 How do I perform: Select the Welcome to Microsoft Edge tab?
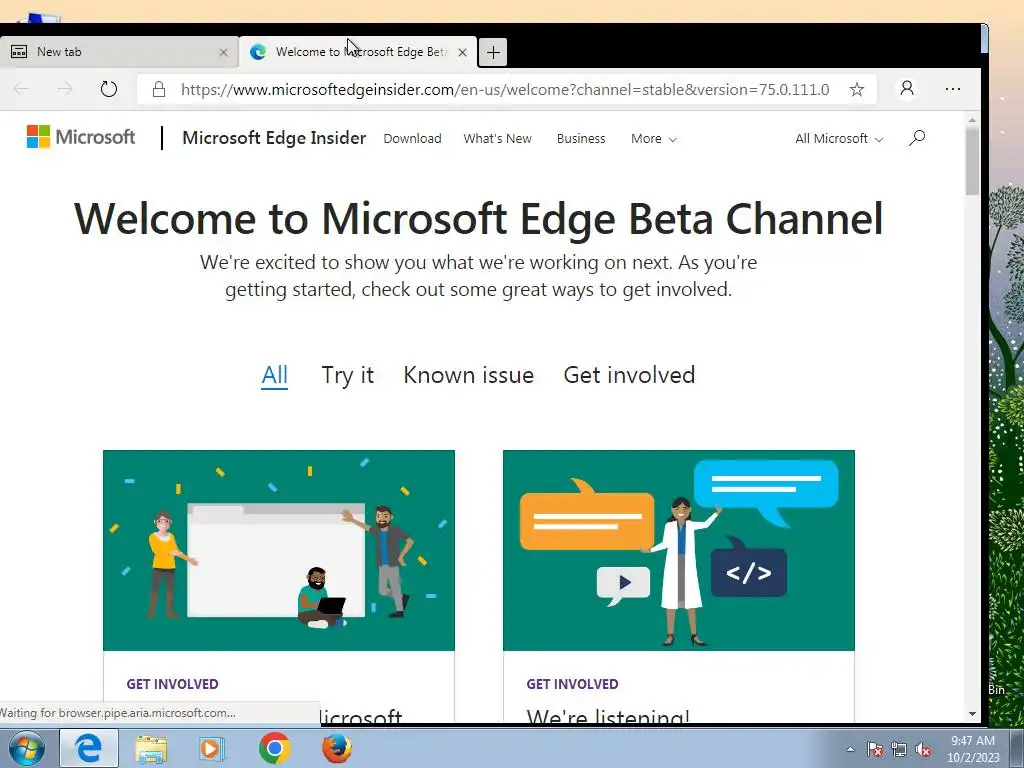coord(358,52)
